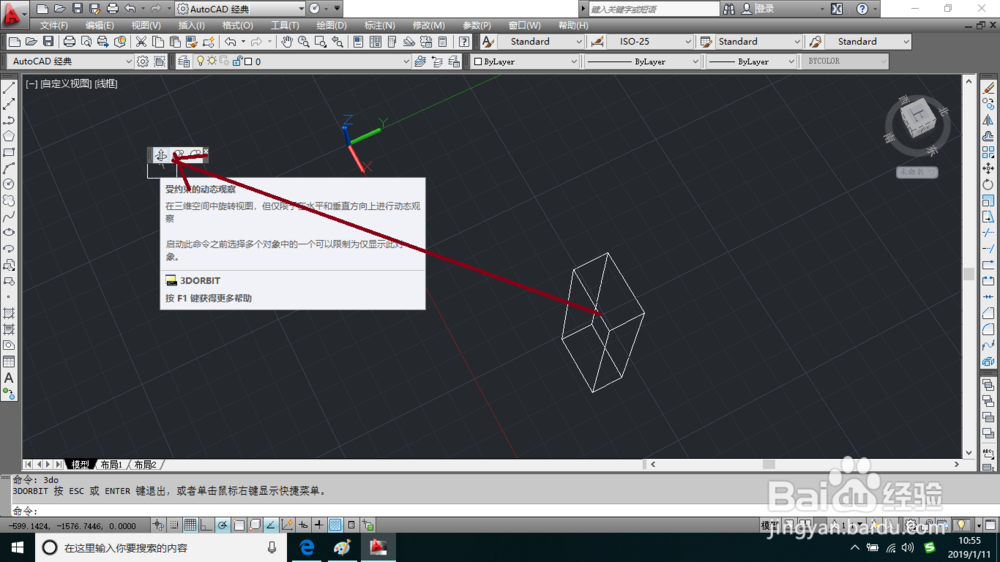The image size is (1000, 562).
Task: Open Microsoft Edge from the taskbar
Action: click(x=307, y=547)
